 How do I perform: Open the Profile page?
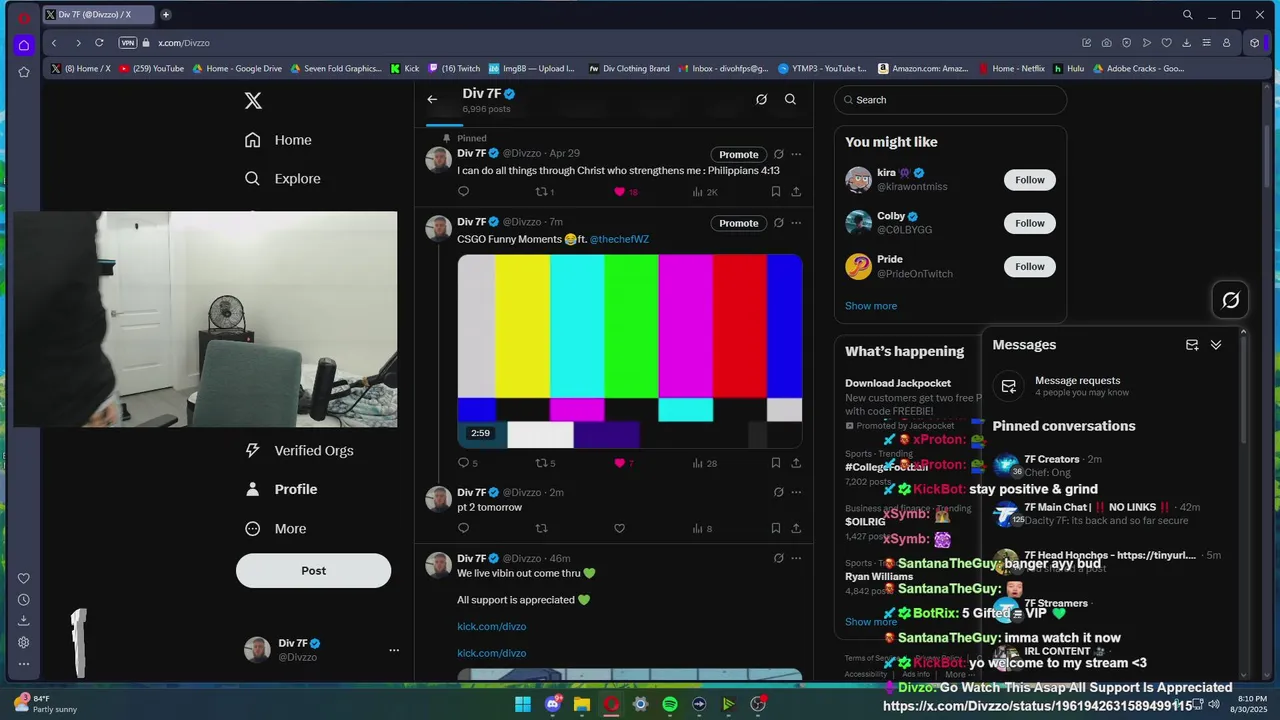click(281, 490)
